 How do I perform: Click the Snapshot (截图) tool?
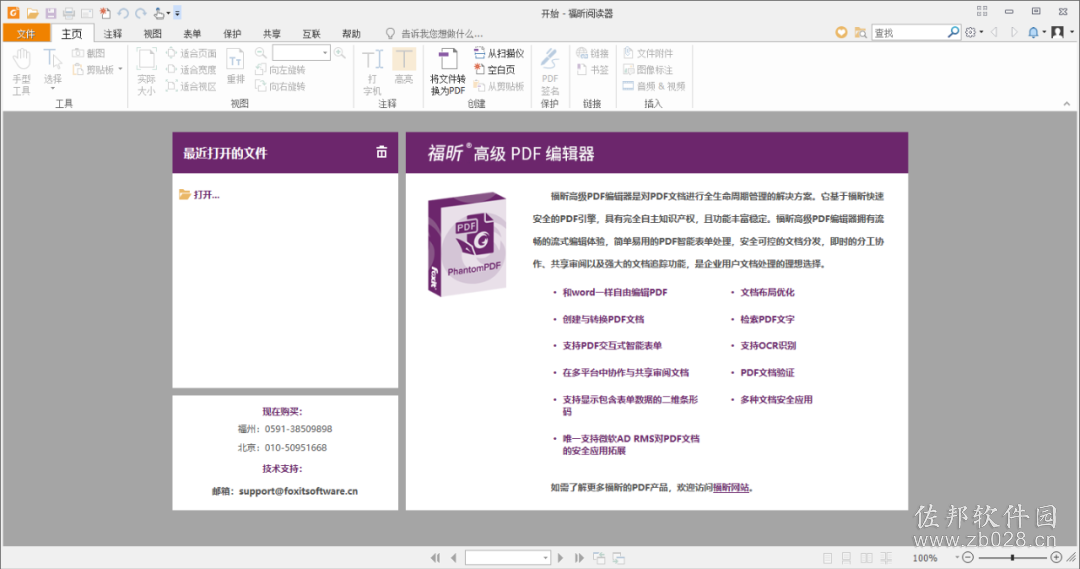[x=89, y=53]
